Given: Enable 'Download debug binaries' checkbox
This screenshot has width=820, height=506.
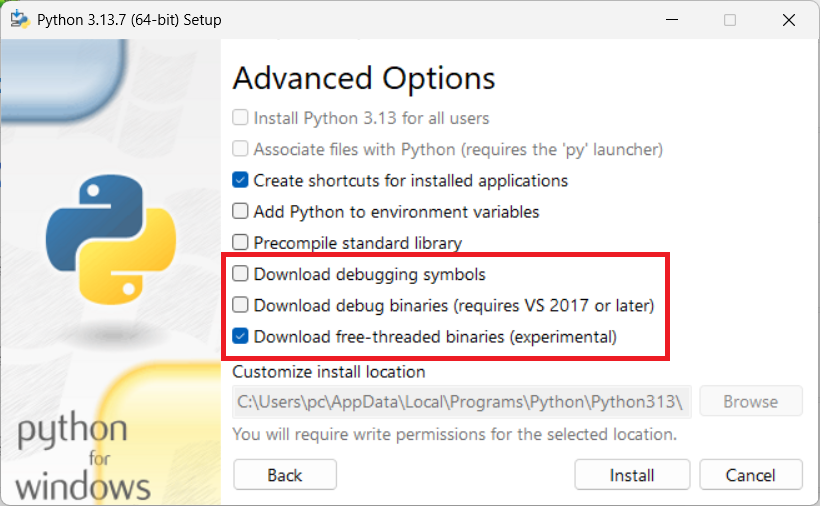Looking at the screenshot, I should 240,305.
